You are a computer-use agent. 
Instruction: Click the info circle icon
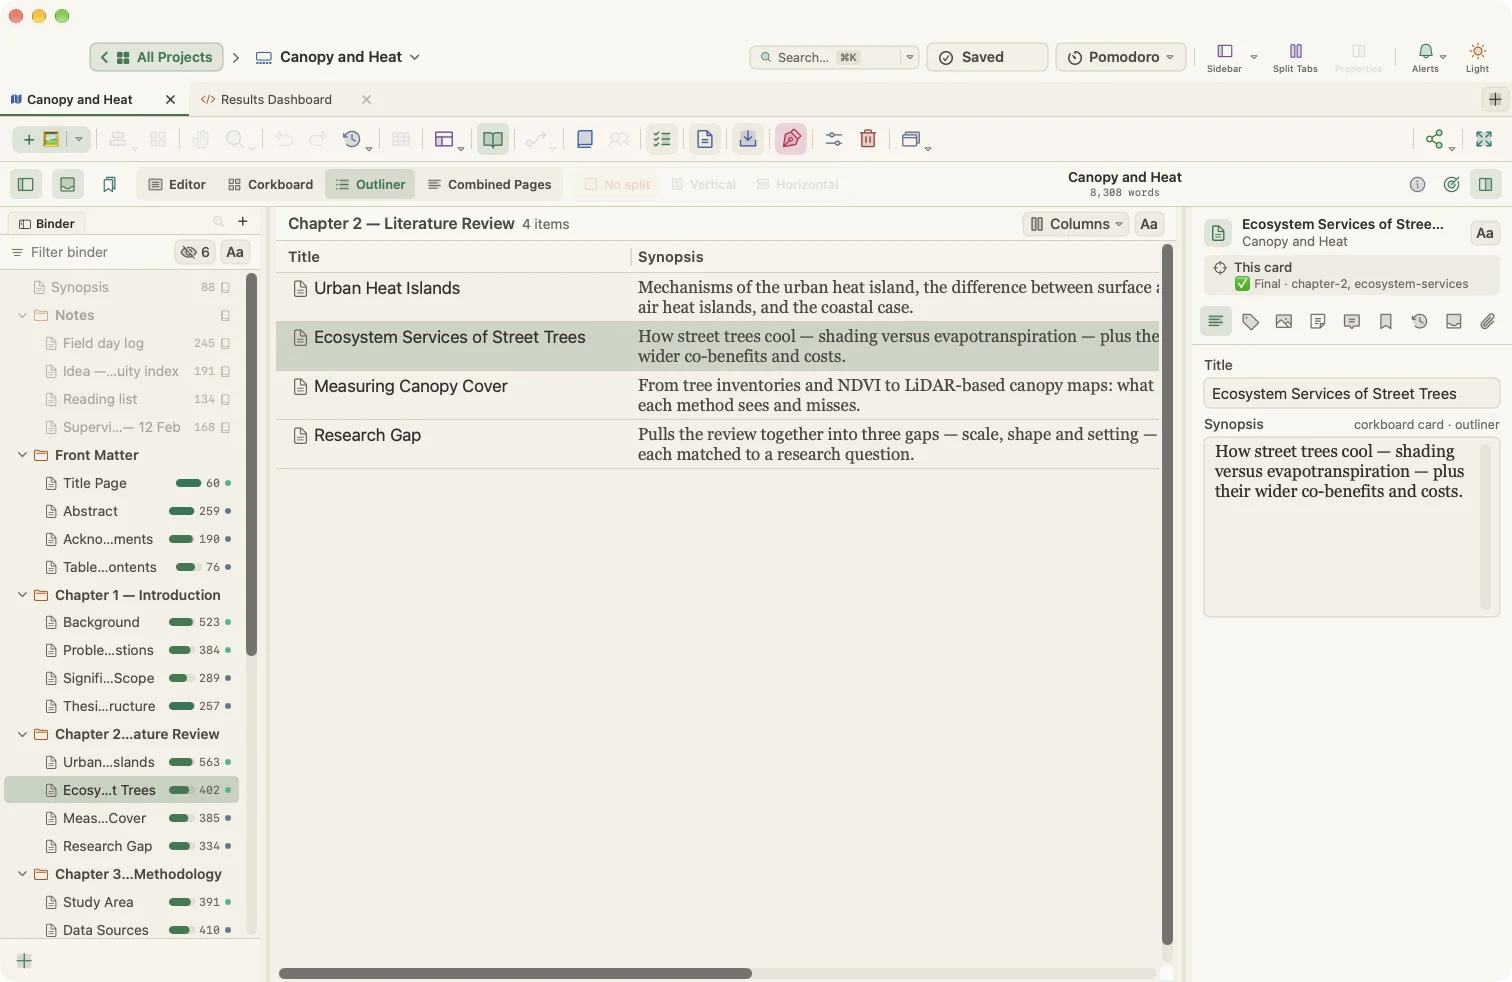click(x=1417, y=184)
